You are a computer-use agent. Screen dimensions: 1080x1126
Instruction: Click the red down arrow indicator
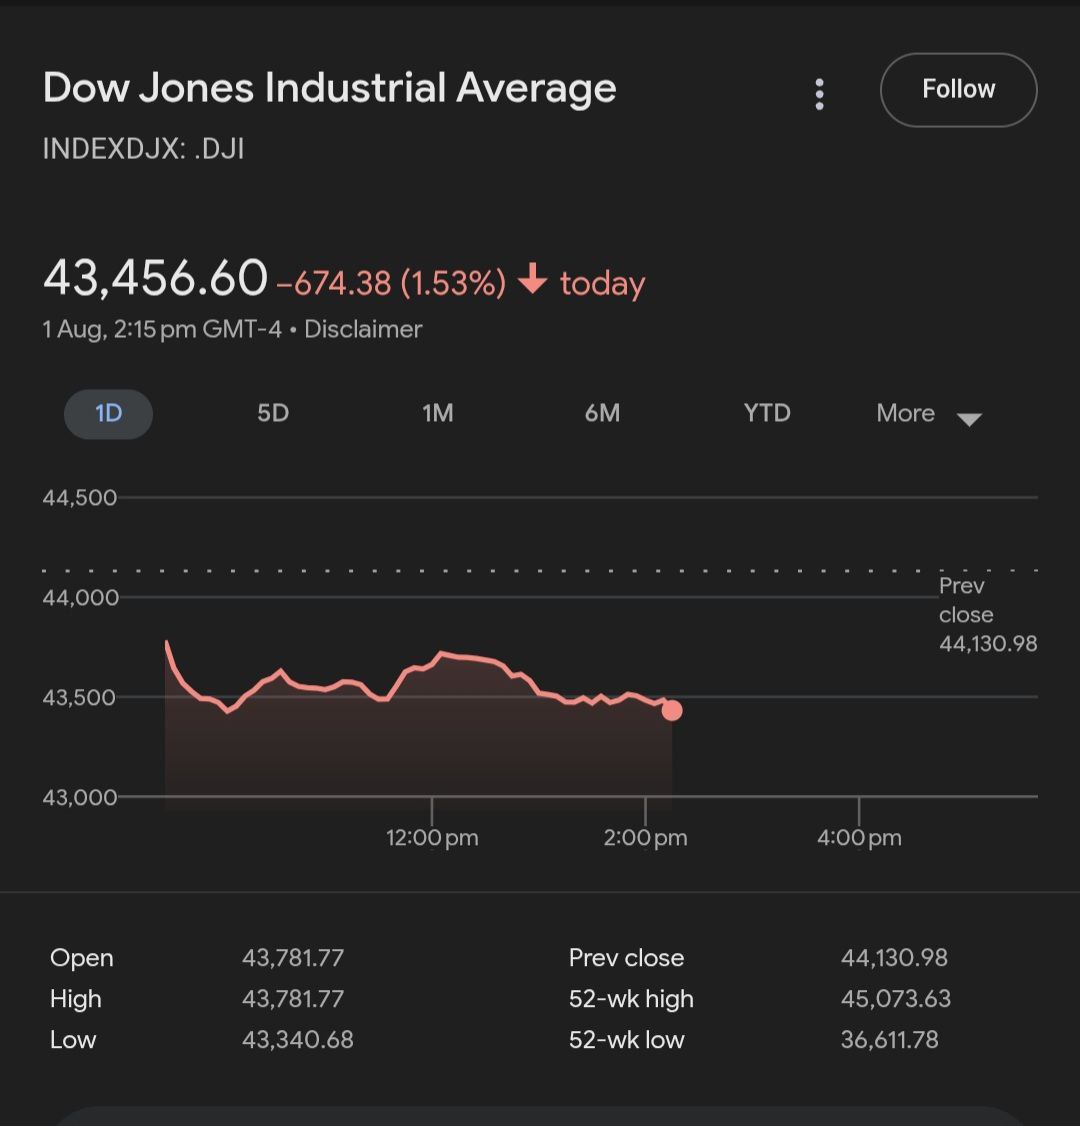pos(533,281)
